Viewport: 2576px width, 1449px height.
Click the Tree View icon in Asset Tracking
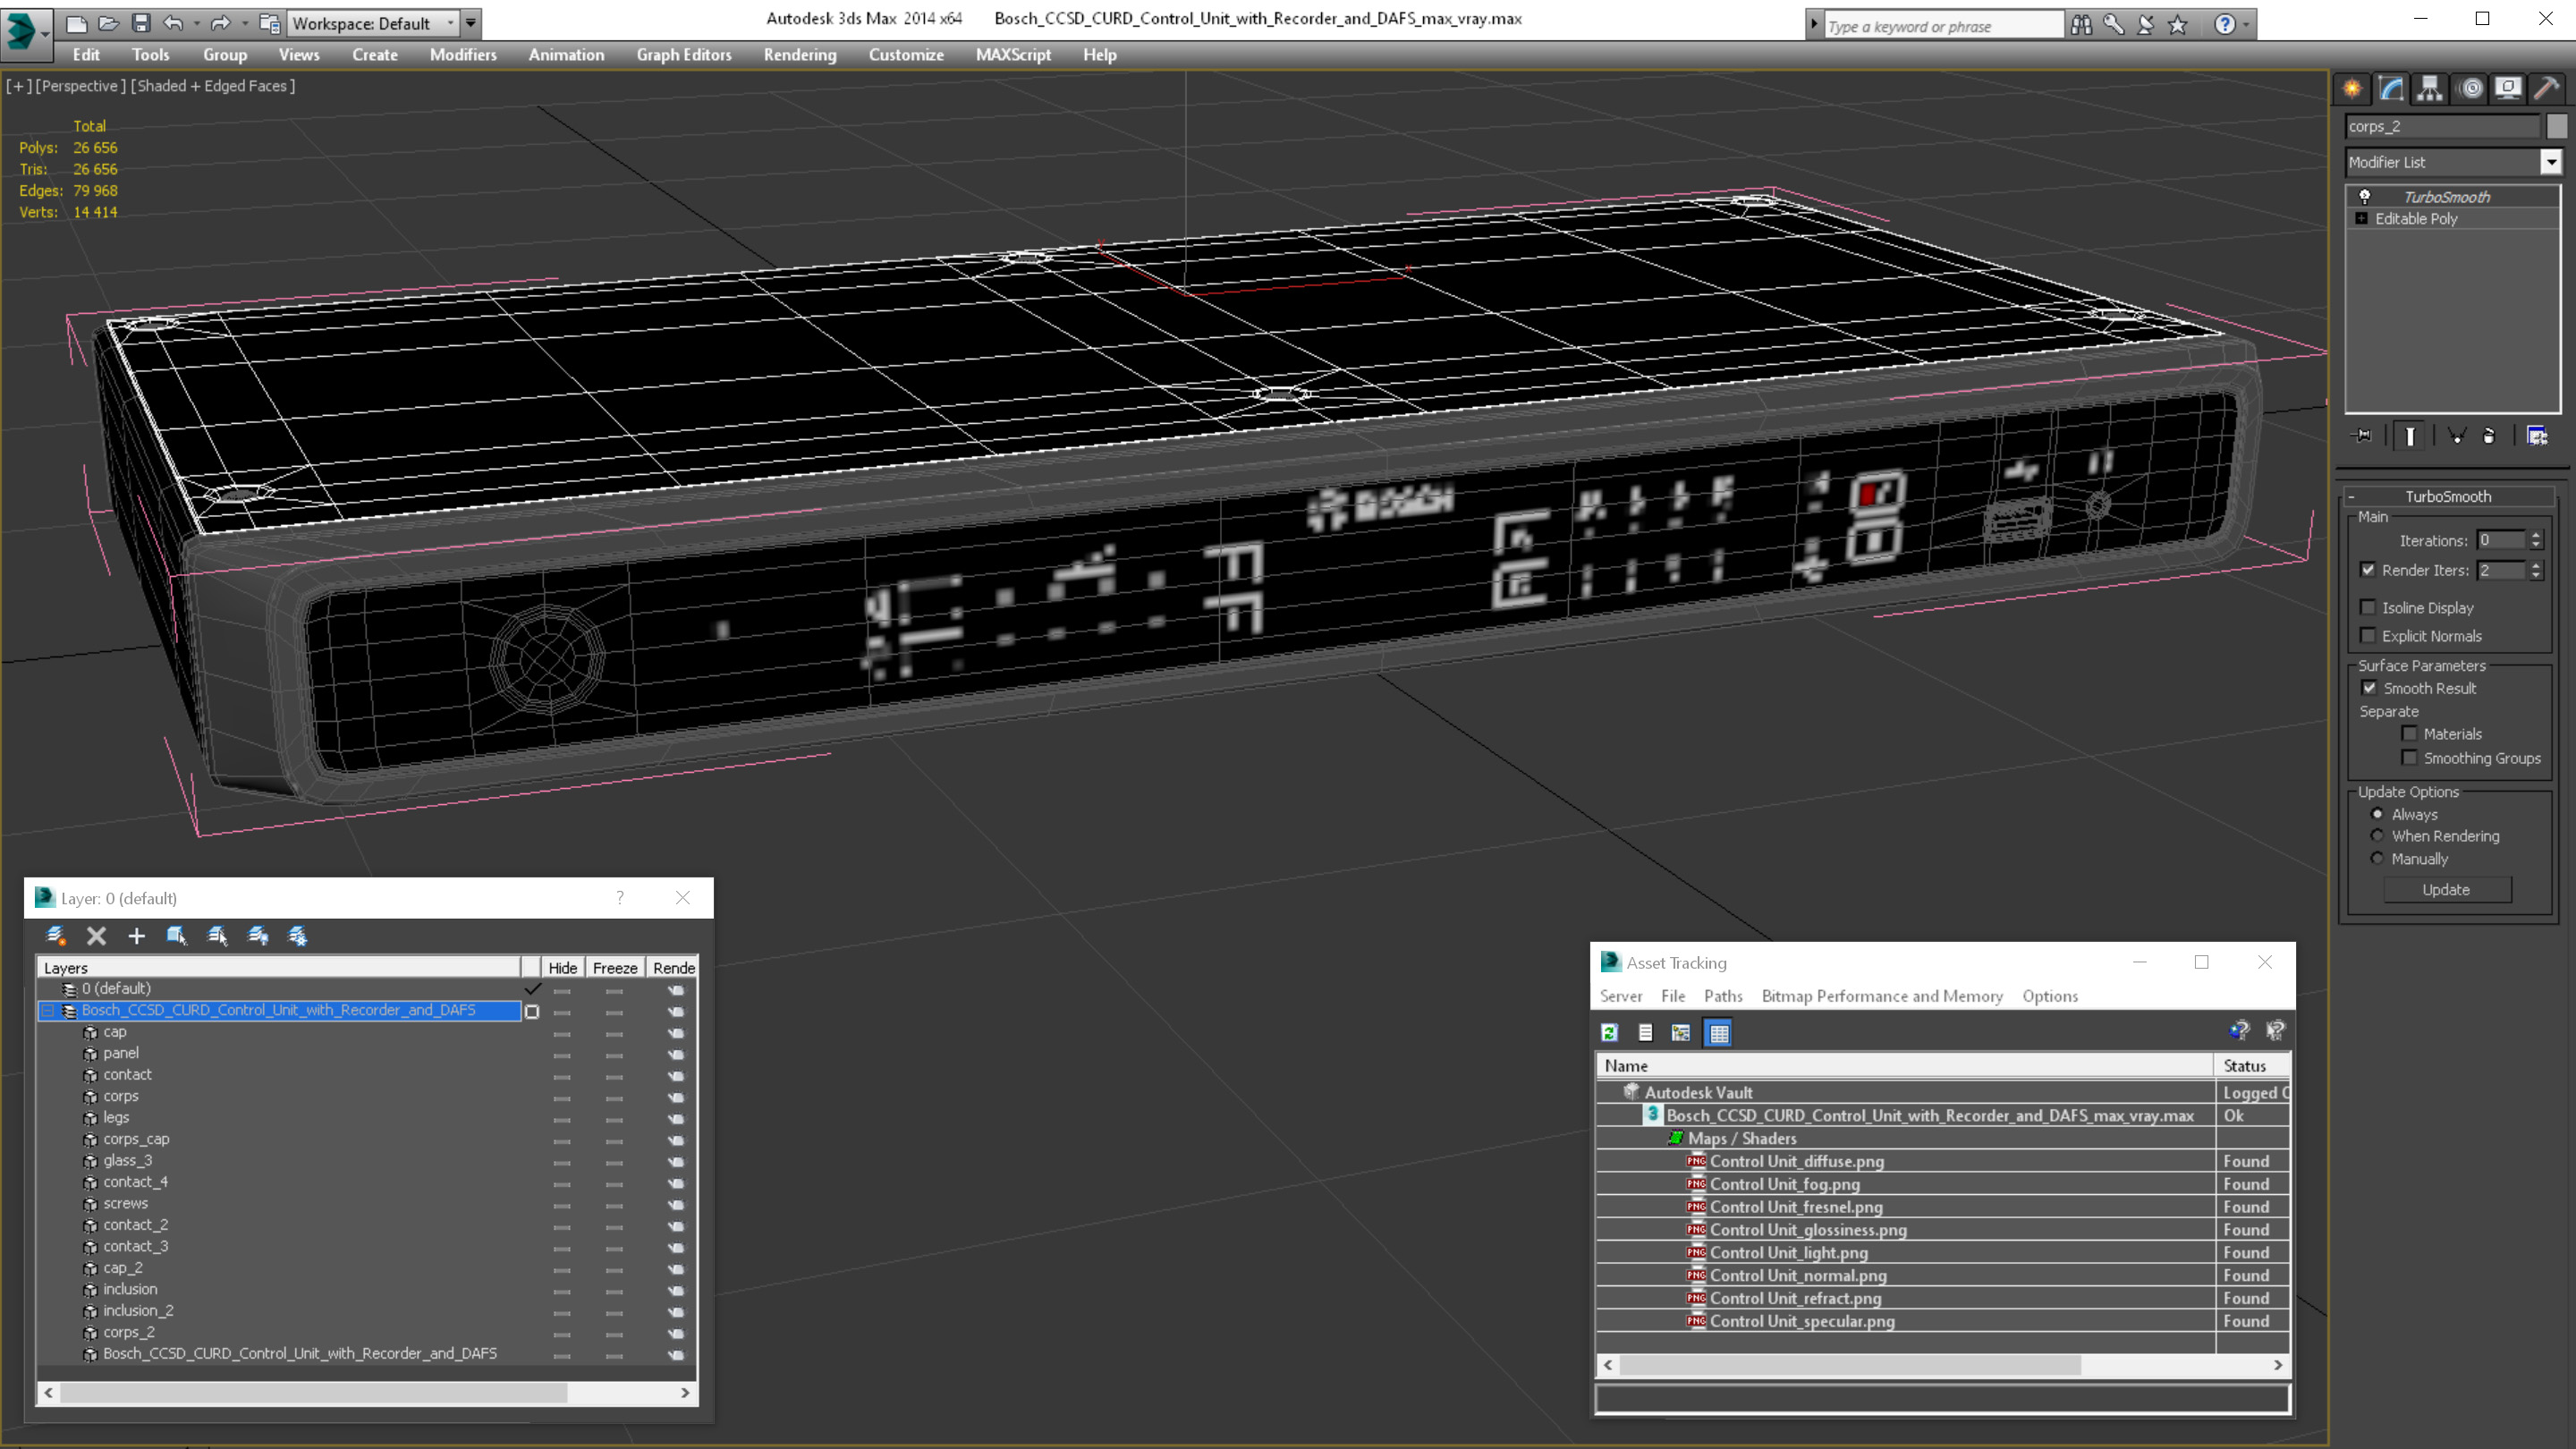click(x=1681, y=1032)
